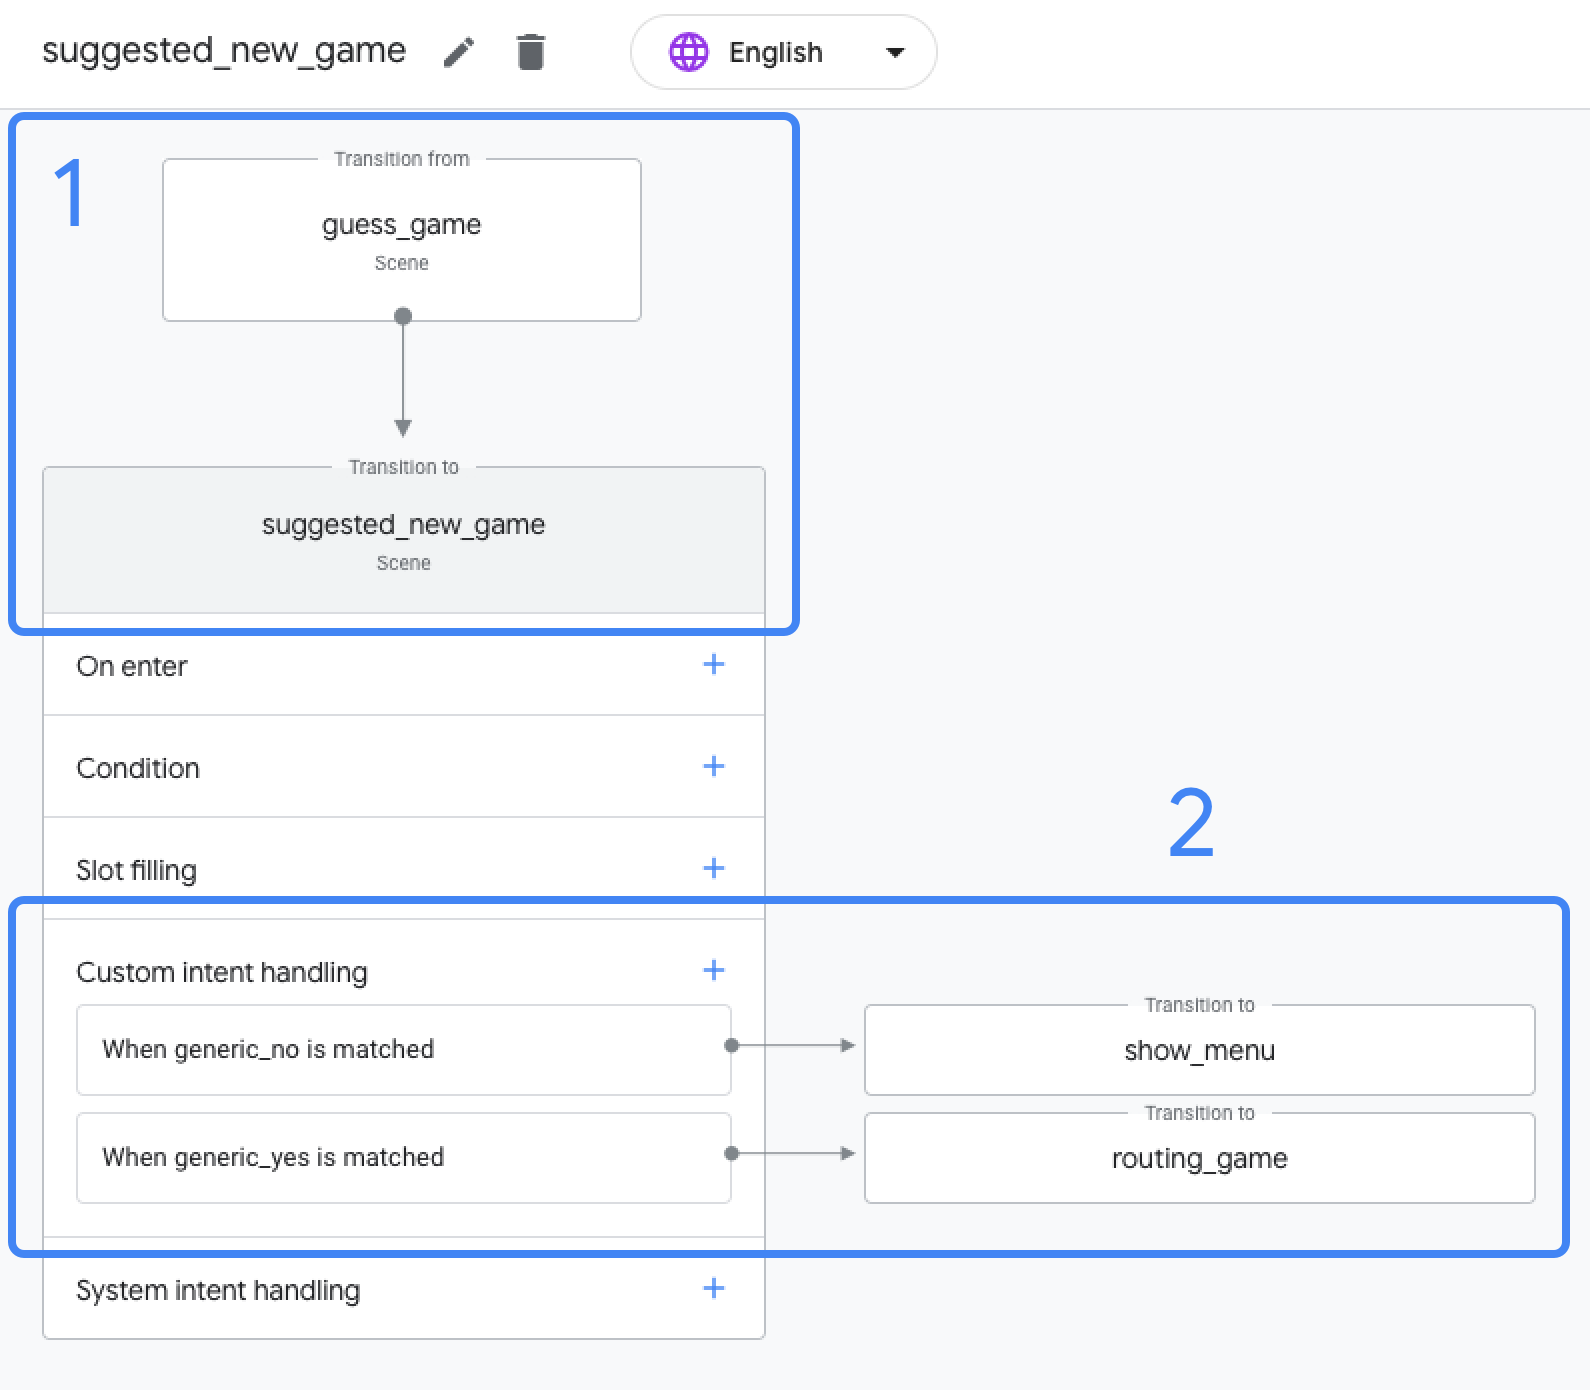
Task: Add a System intent handling entry
Action: click(x=713, y=1289)
